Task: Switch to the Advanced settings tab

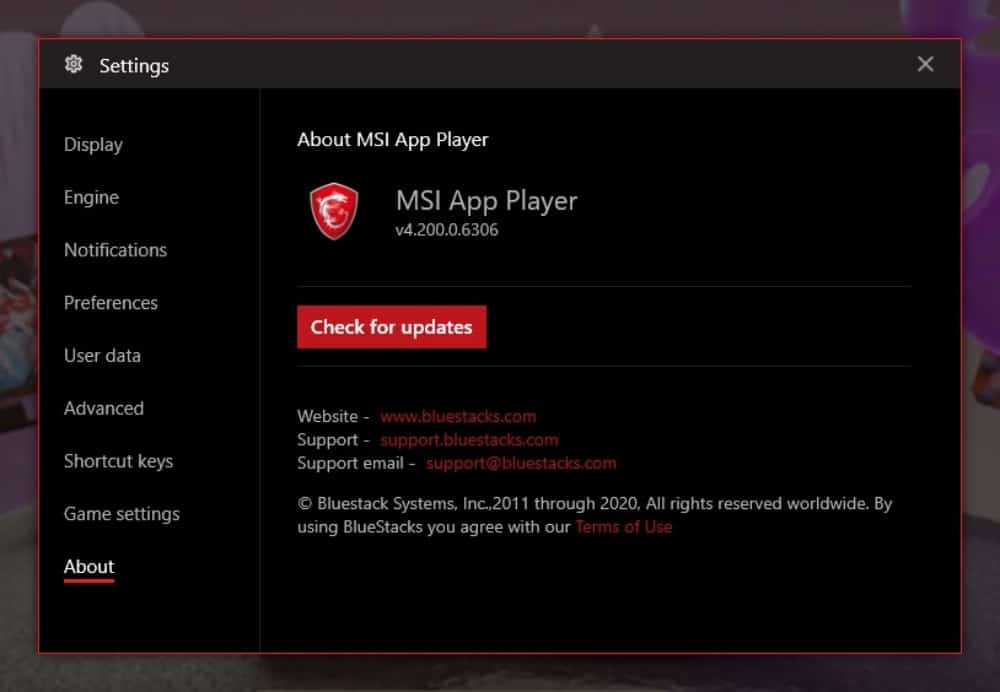Action: point(103,408)
